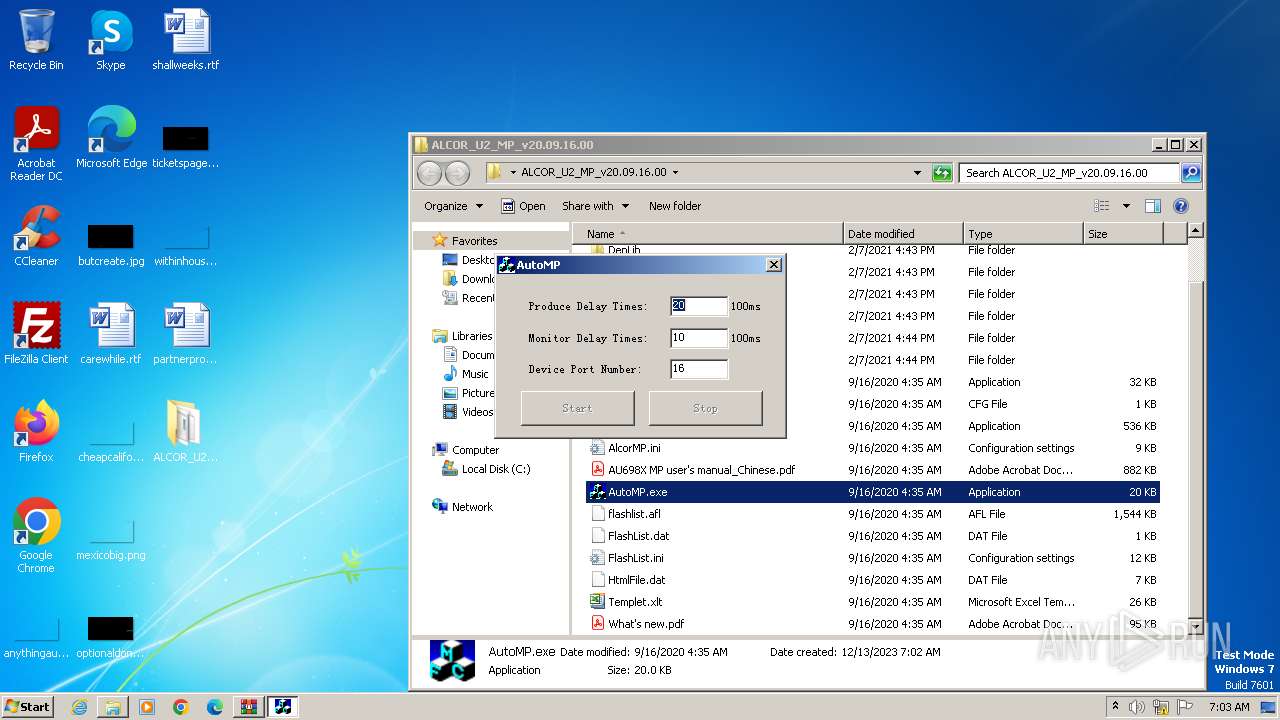Click the refresh icon beside address bar

click(941, 173)
